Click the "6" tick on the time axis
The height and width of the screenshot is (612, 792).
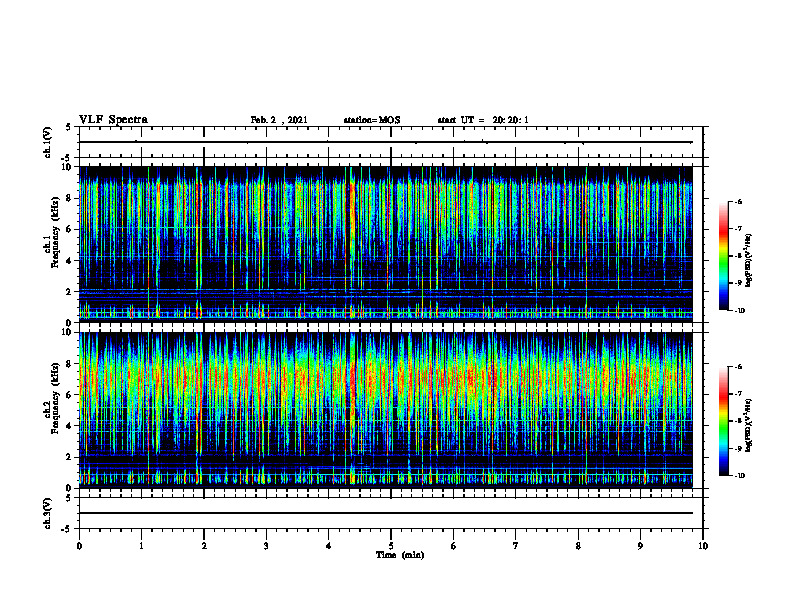coord(454,546)
